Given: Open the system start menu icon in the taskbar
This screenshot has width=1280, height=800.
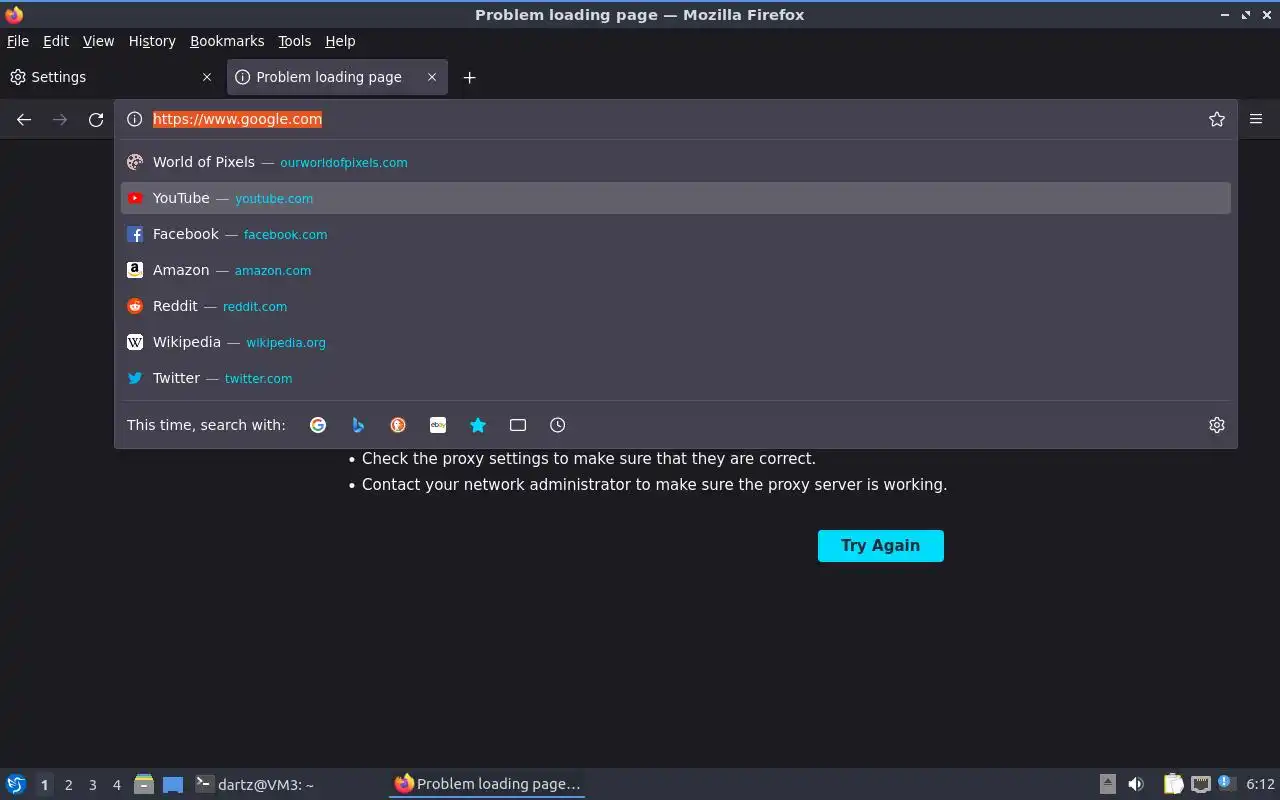Looking at the screenshot, I should (x=16, y=784).
